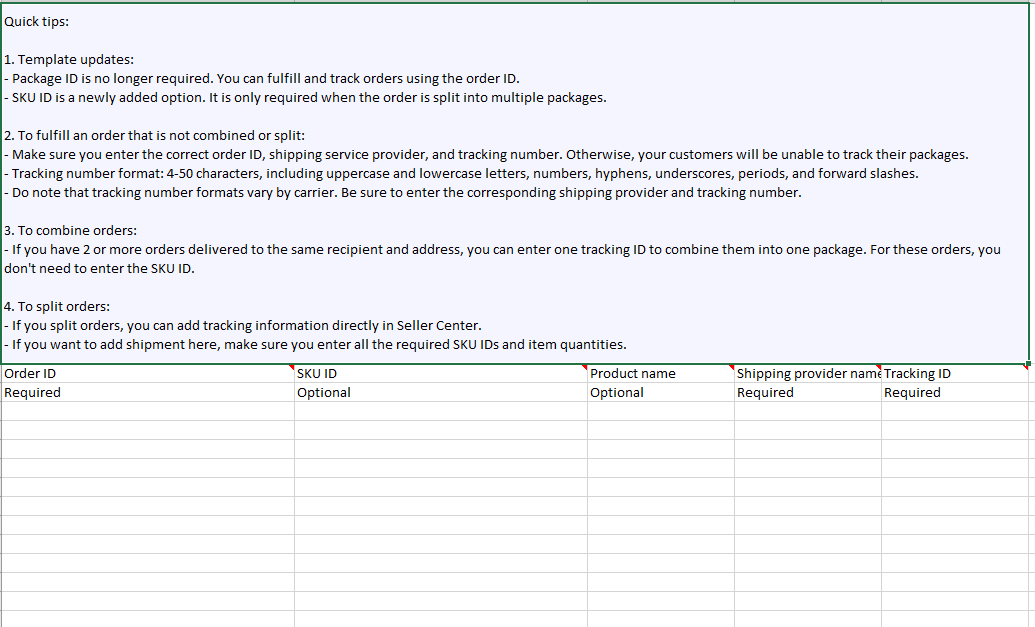Click red comment marker on Tracking ID cell
The height and width of the screenshot is (627, 1035).
tap(1026, 368)
